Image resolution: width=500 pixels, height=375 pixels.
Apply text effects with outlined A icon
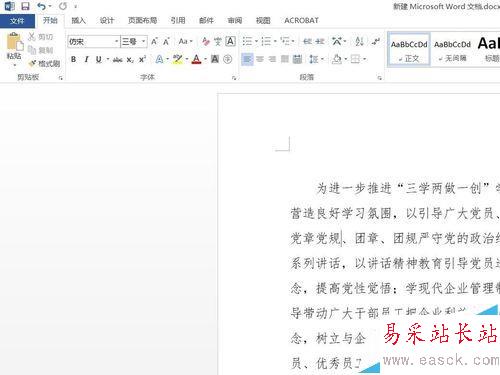pyautogui.click(x=160, y=60)
